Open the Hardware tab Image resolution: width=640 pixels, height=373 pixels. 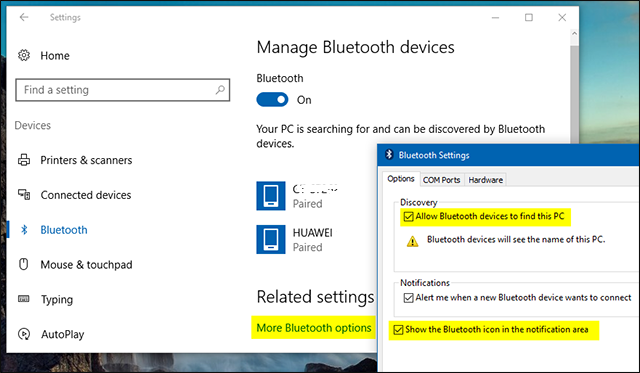(x=485, y=180)
